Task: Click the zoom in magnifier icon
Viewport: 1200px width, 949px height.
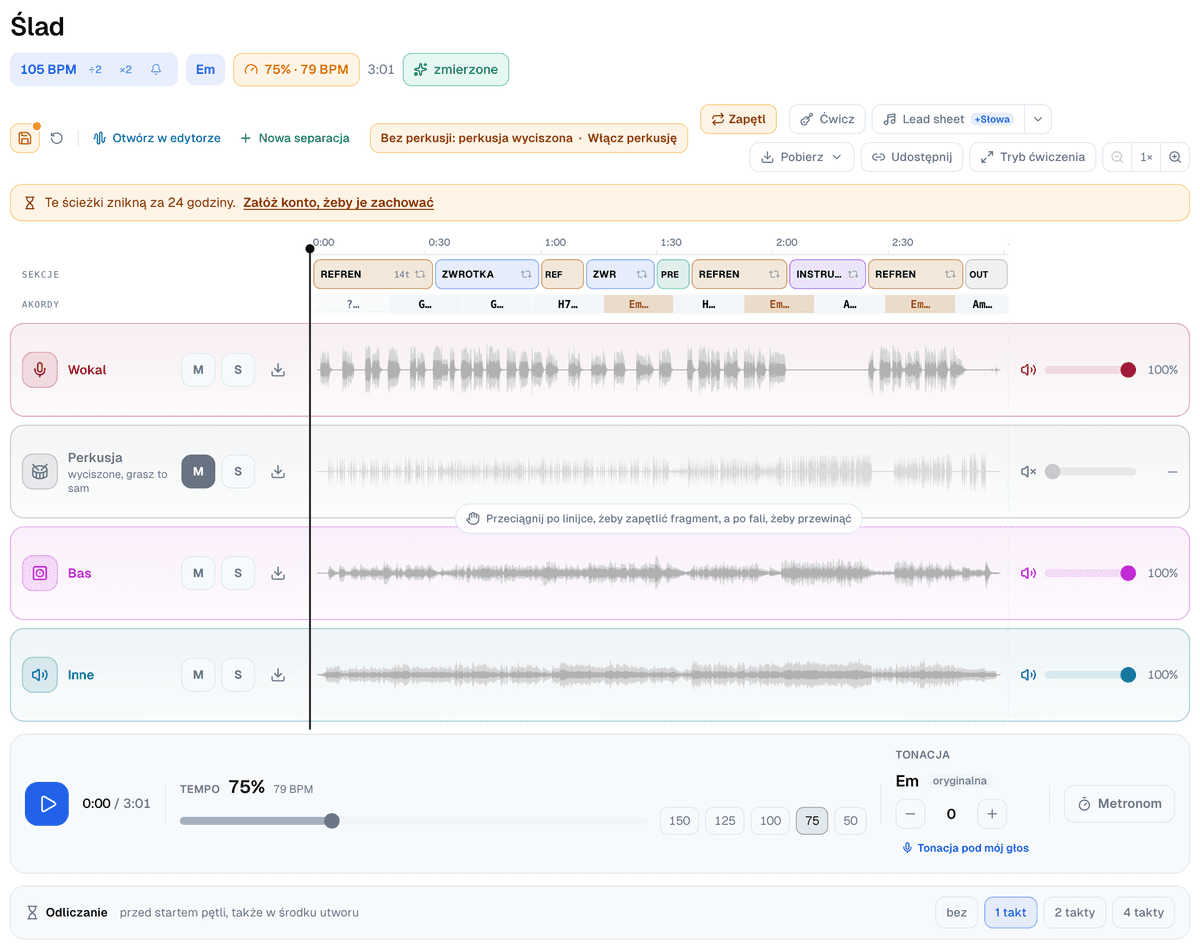Action: [x=1175, y=157]
